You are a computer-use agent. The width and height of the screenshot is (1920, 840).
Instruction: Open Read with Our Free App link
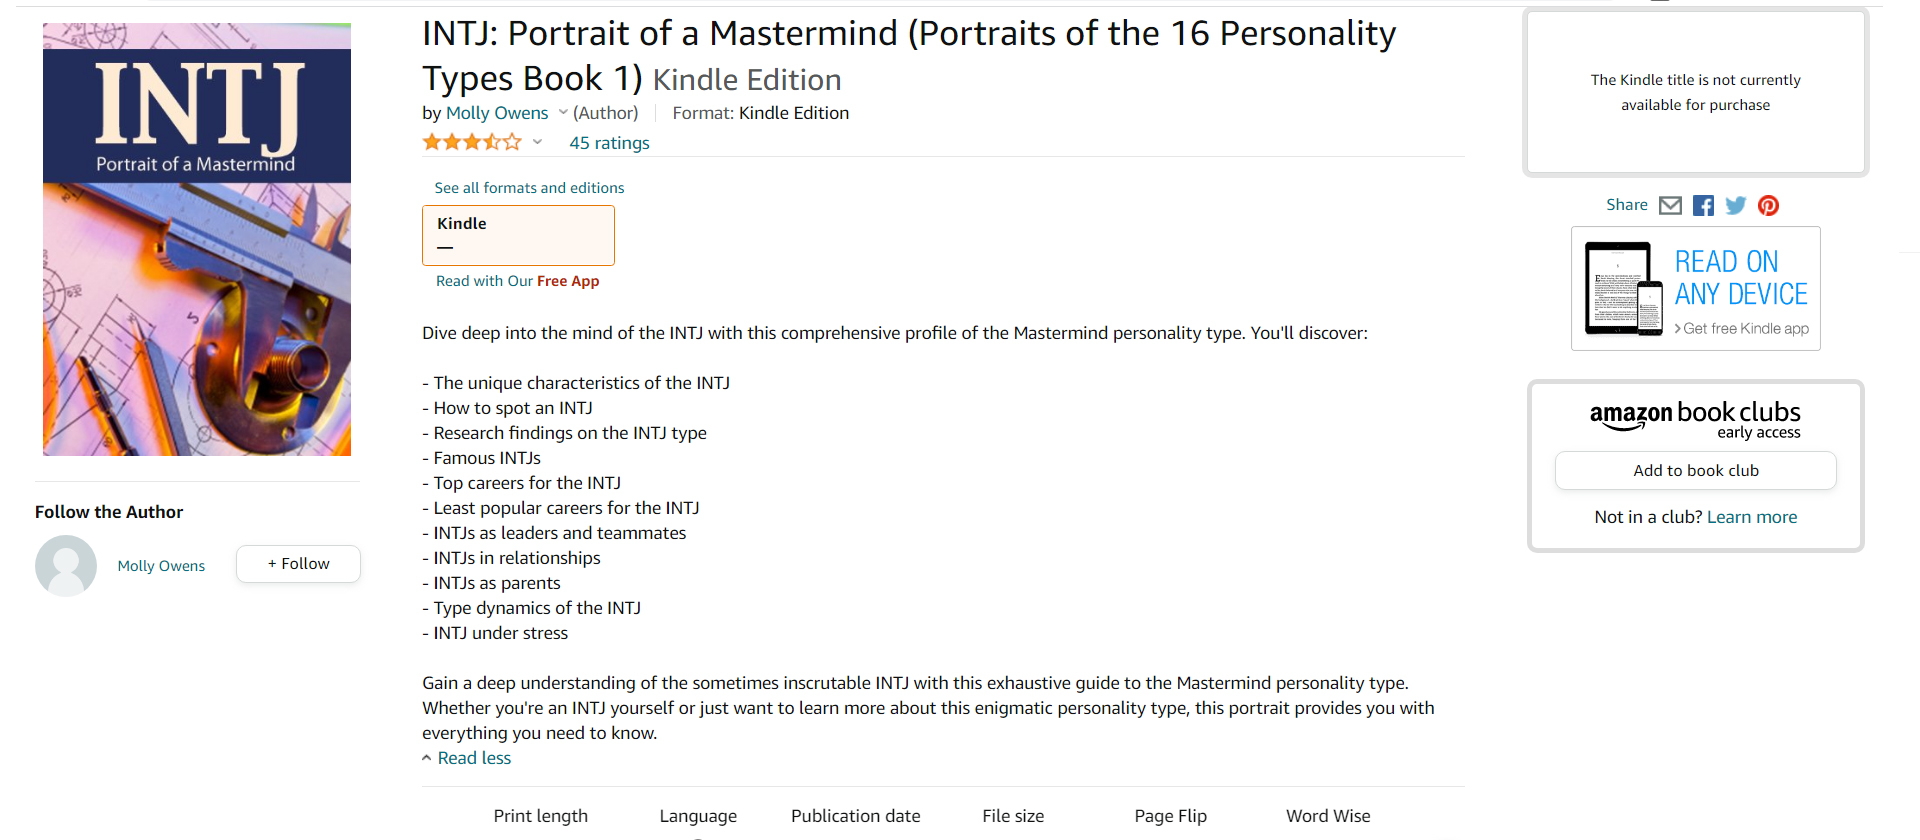(517, 281)
